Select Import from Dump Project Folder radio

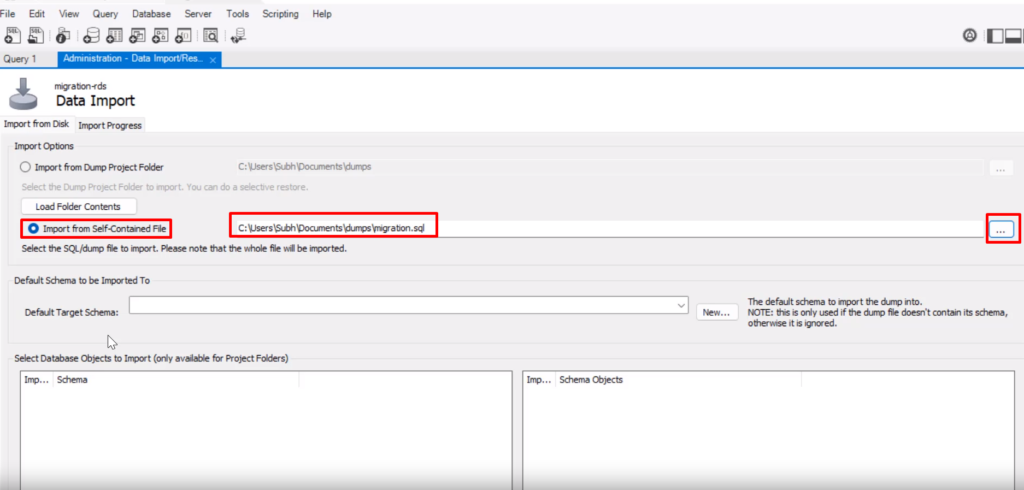[26, 167]
